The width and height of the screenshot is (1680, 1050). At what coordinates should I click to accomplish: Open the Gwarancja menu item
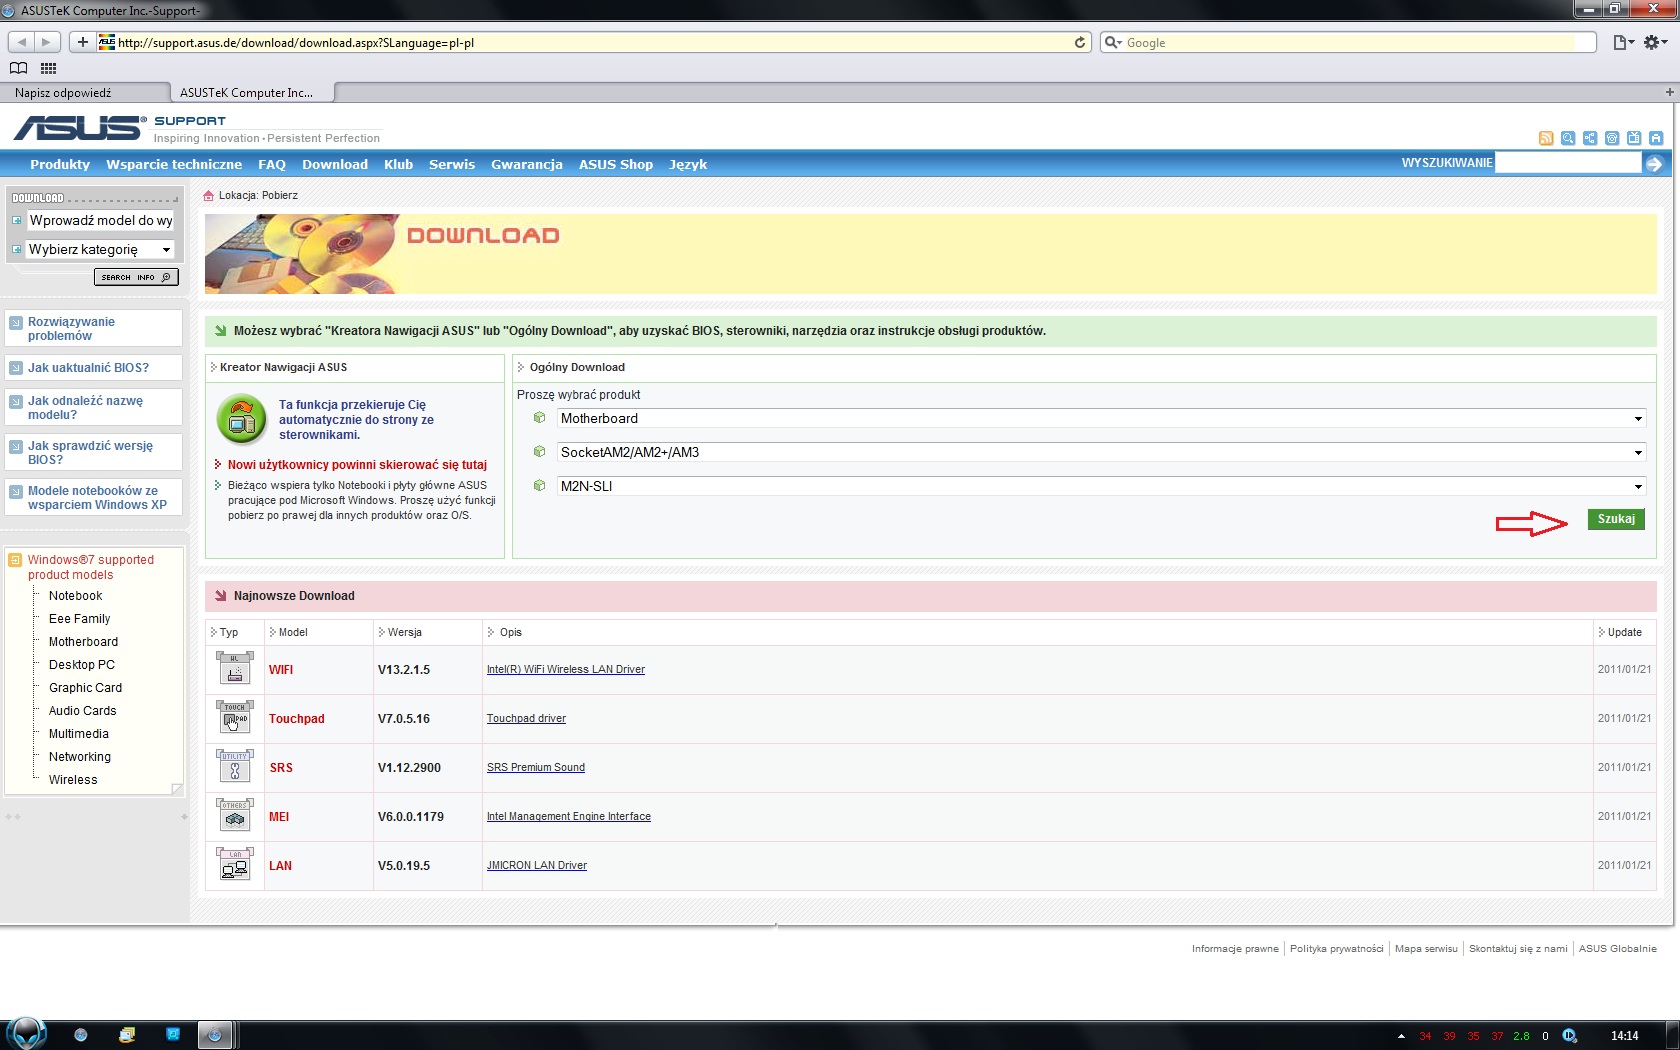pos(527,165)
